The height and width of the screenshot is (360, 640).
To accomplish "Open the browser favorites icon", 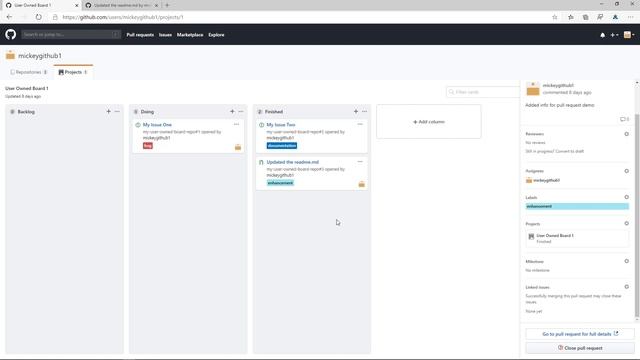I will (x=571, y=17).
